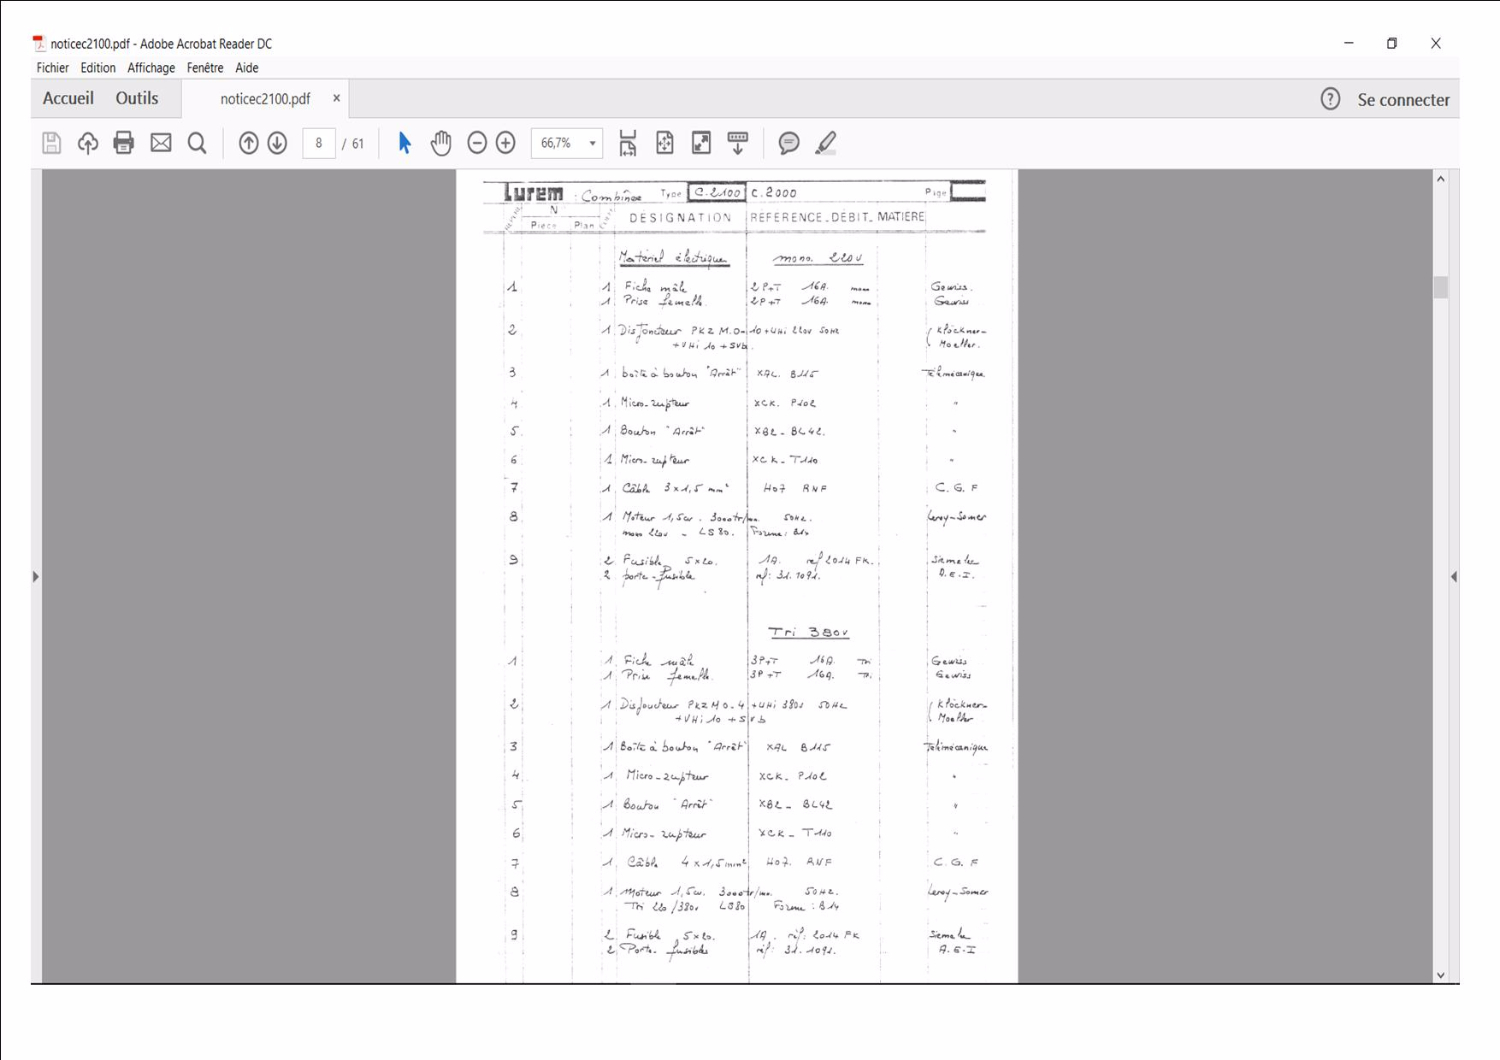Select the highlight pen tool

[x=826, y=143]
